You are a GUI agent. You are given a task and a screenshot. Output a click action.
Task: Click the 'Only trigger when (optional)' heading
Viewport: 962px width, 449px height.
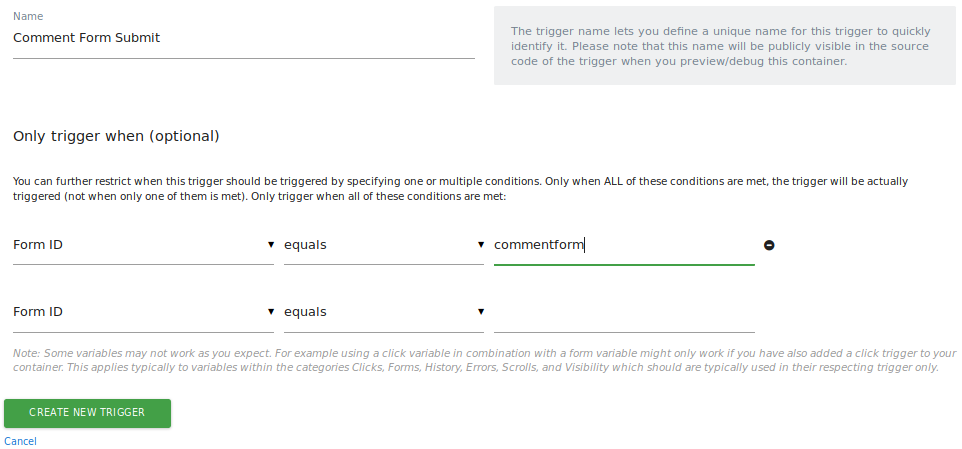point(116,136)
